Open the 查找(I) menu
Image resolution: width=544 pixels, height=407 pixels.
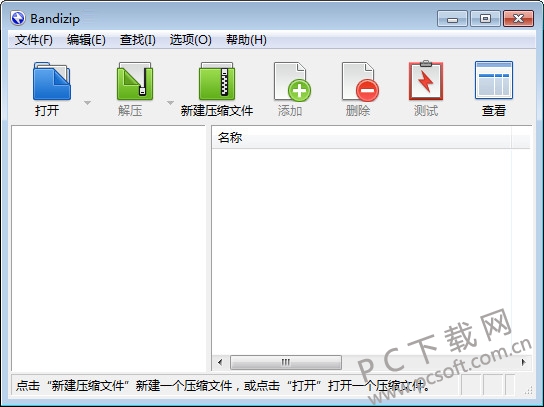[x=137, y=40]
